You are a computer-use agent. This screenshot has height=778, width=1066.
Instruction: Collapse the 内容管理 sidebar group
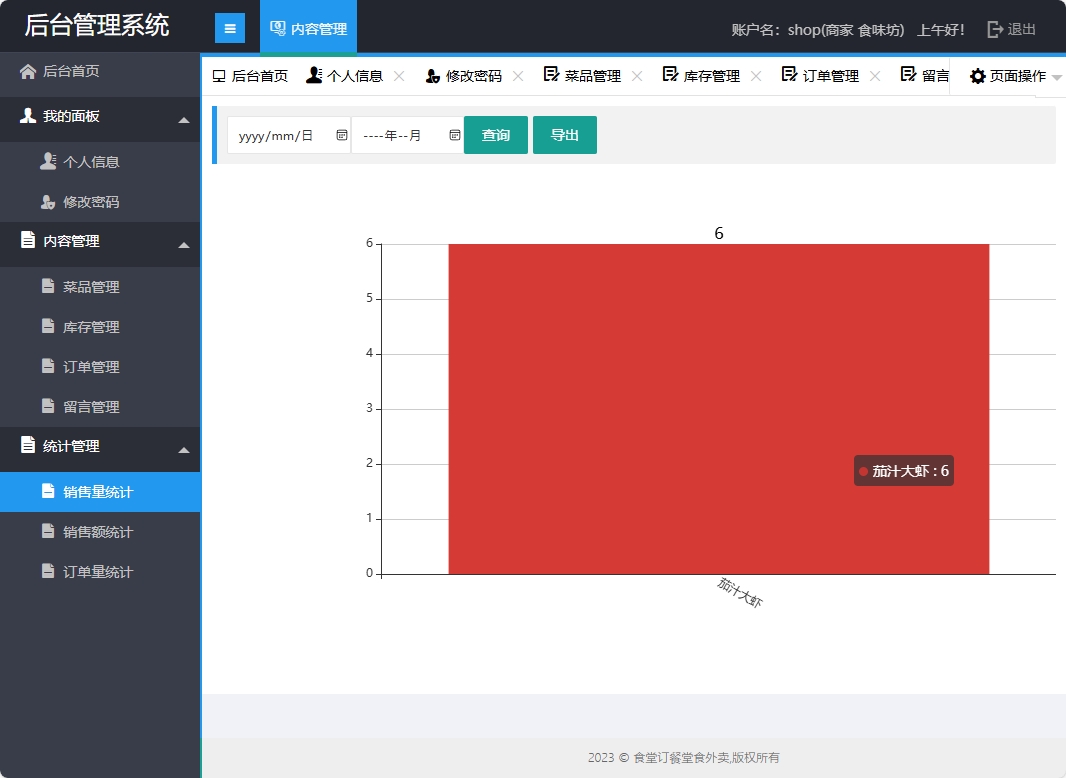coord(184,246)
